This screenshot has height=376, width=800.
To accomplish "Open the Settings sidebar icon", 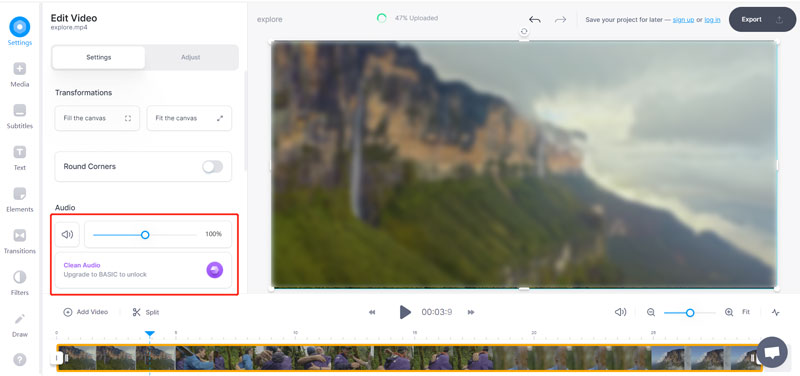I will pyautogui.click(x=19, y=27).
